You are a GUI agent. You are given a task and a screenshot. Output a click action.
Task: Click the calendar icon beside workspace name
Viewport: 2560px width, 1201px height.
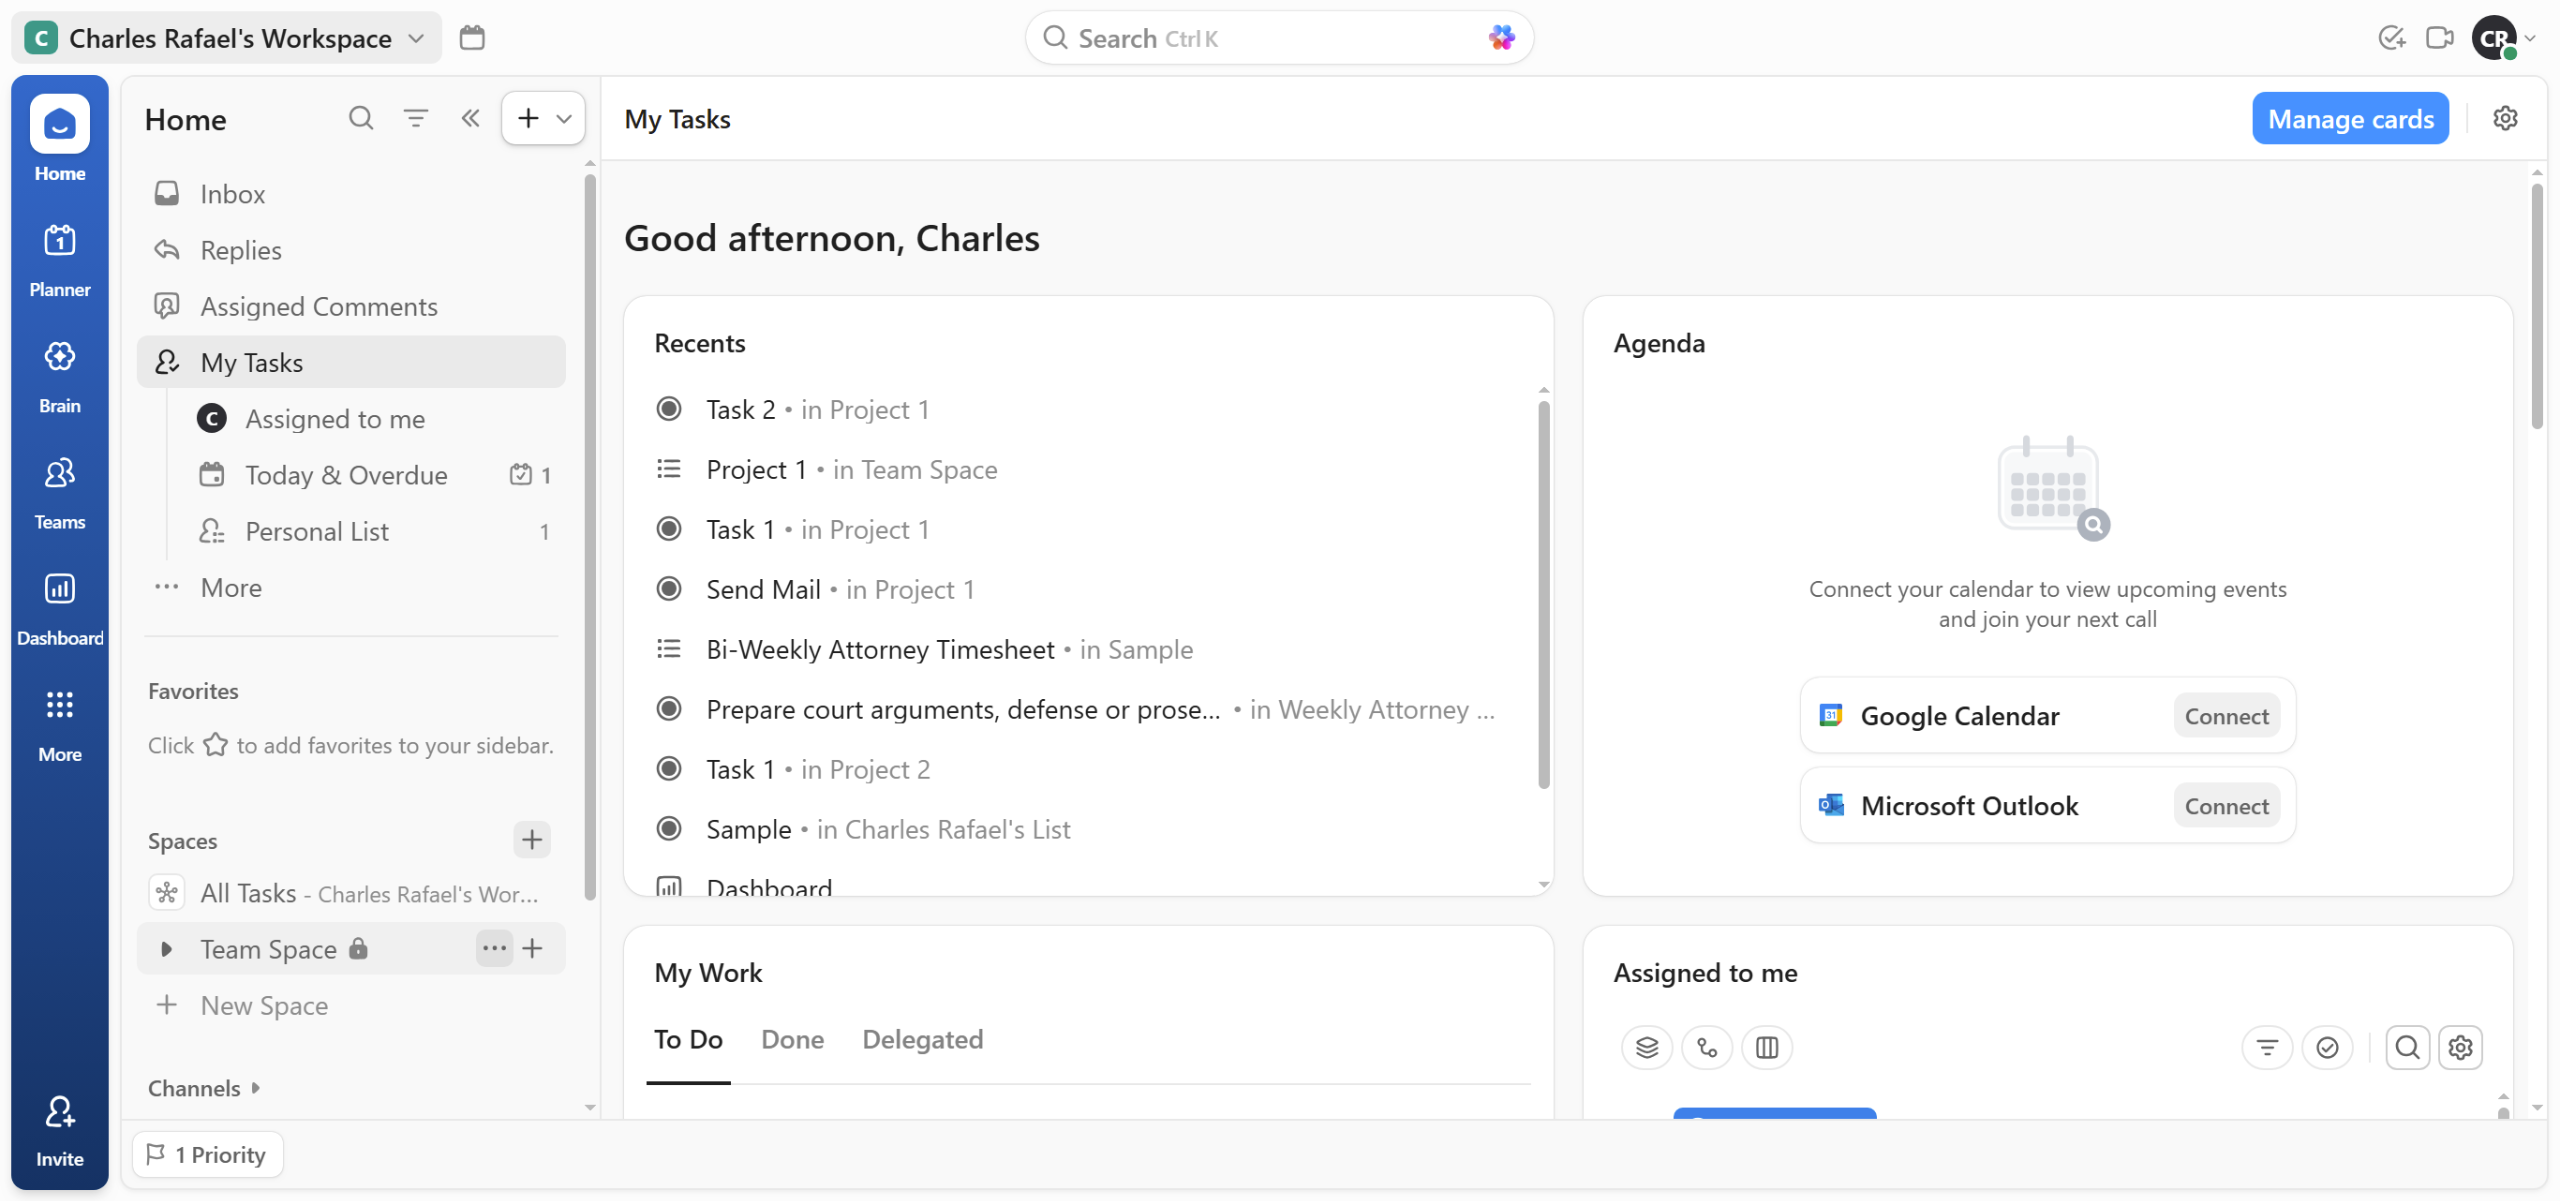coord(472,38)
